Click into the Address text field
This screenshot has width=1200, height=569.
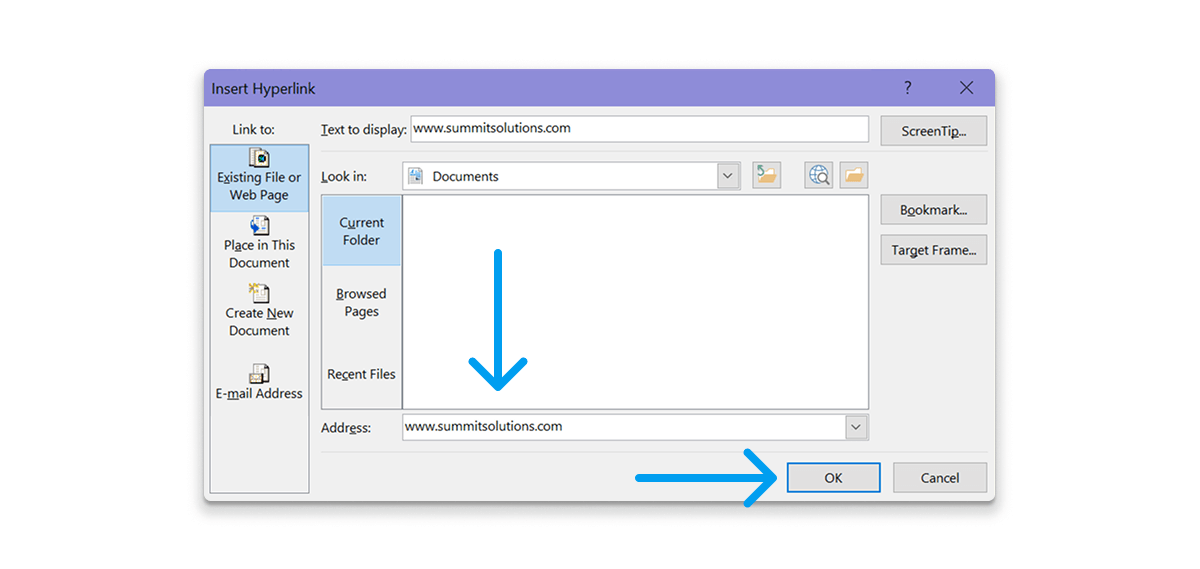(x=624, y=427)
